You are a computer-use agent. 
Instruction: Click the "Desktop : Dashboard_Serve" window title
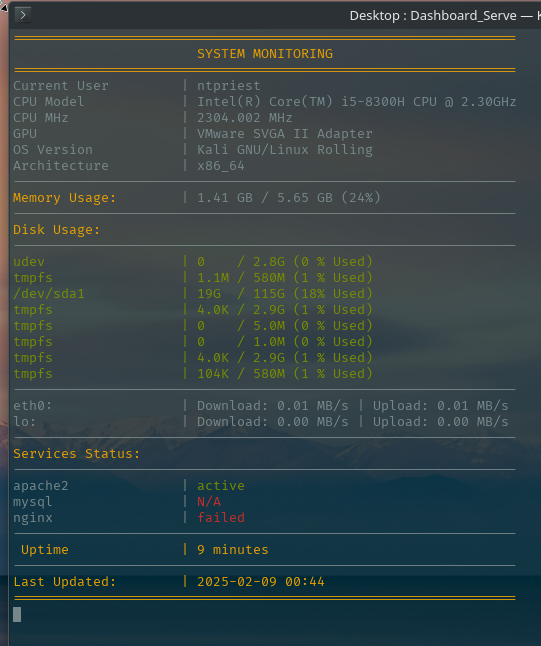(x=433, y=16)
